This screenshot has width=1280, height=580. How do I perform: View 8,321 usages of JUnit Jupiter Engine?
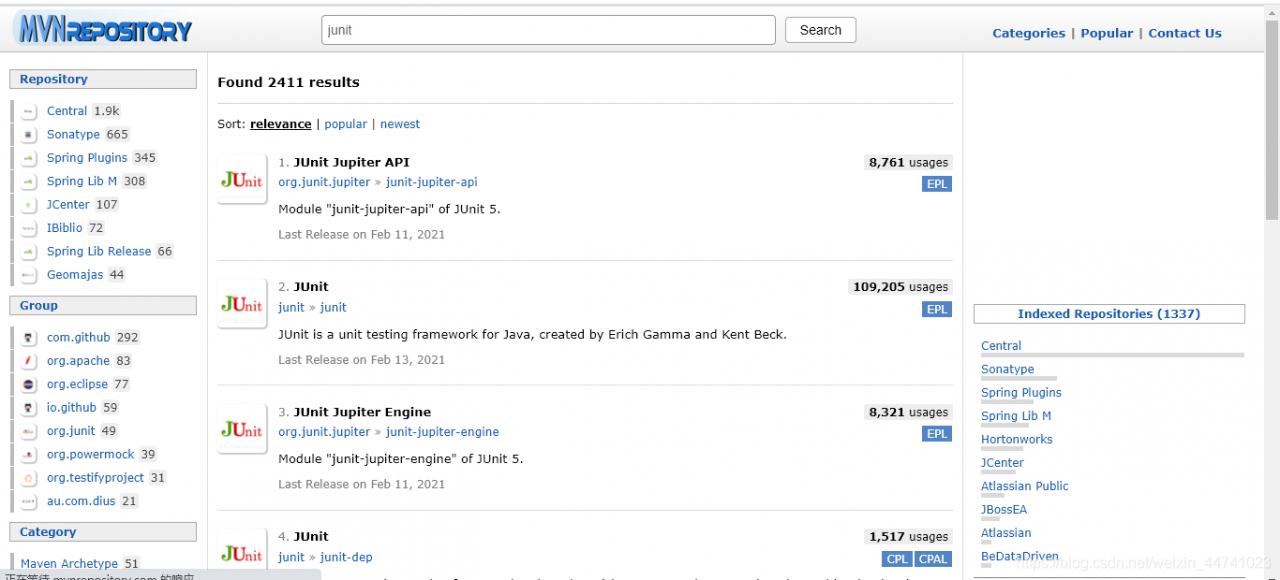(x=908, y=412)
